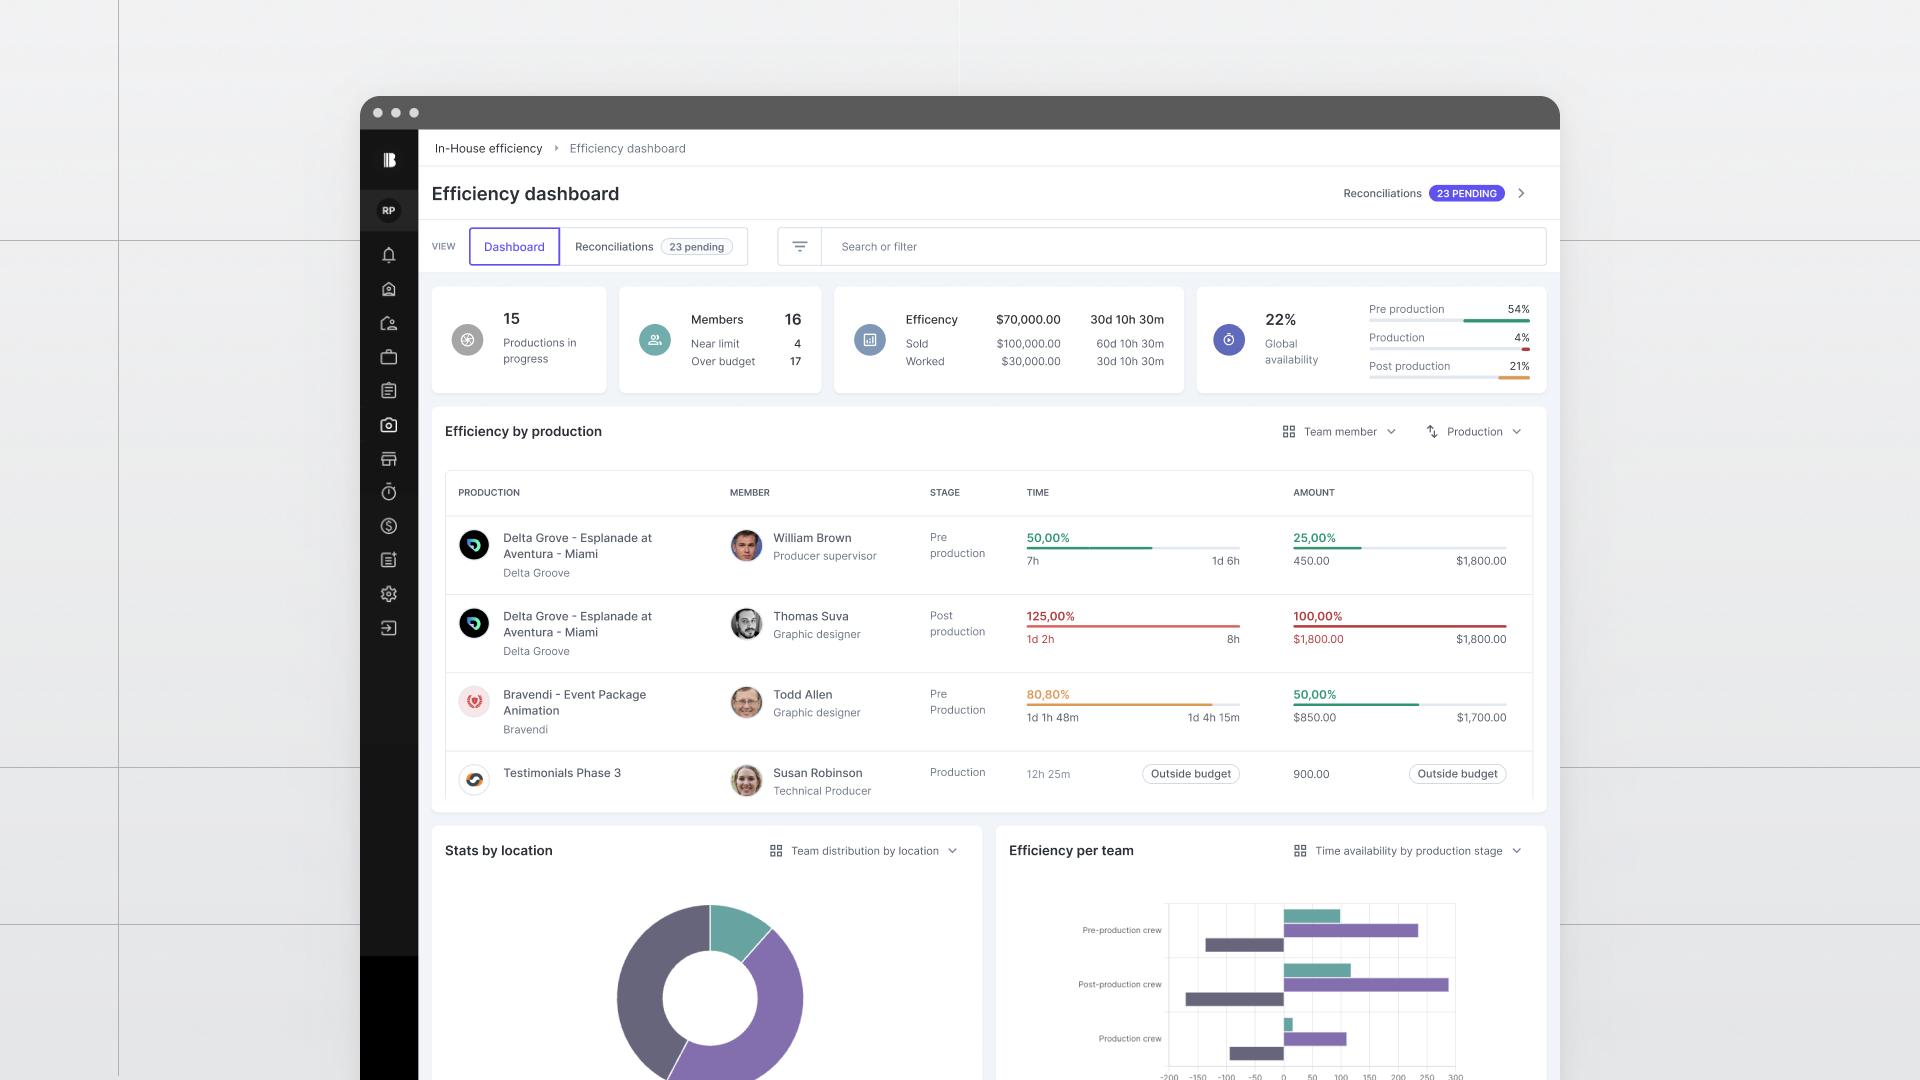Click Susan Robinson's profile photo

click(x=746, y=780)
